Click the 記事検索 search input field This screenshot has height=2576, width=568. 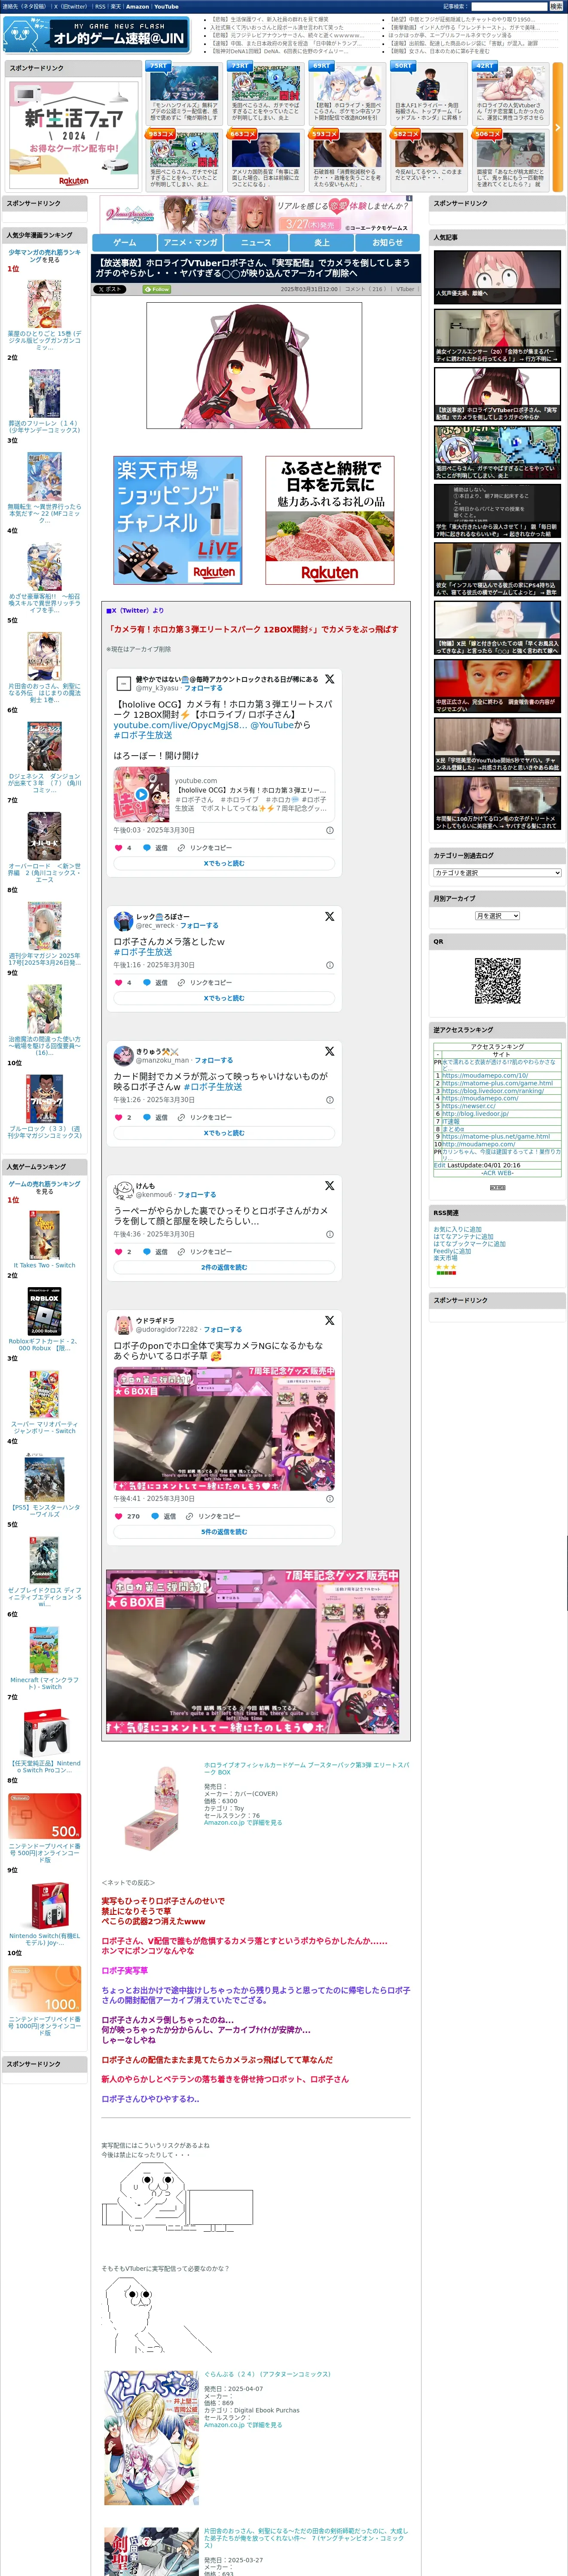[x=509, y=6]
